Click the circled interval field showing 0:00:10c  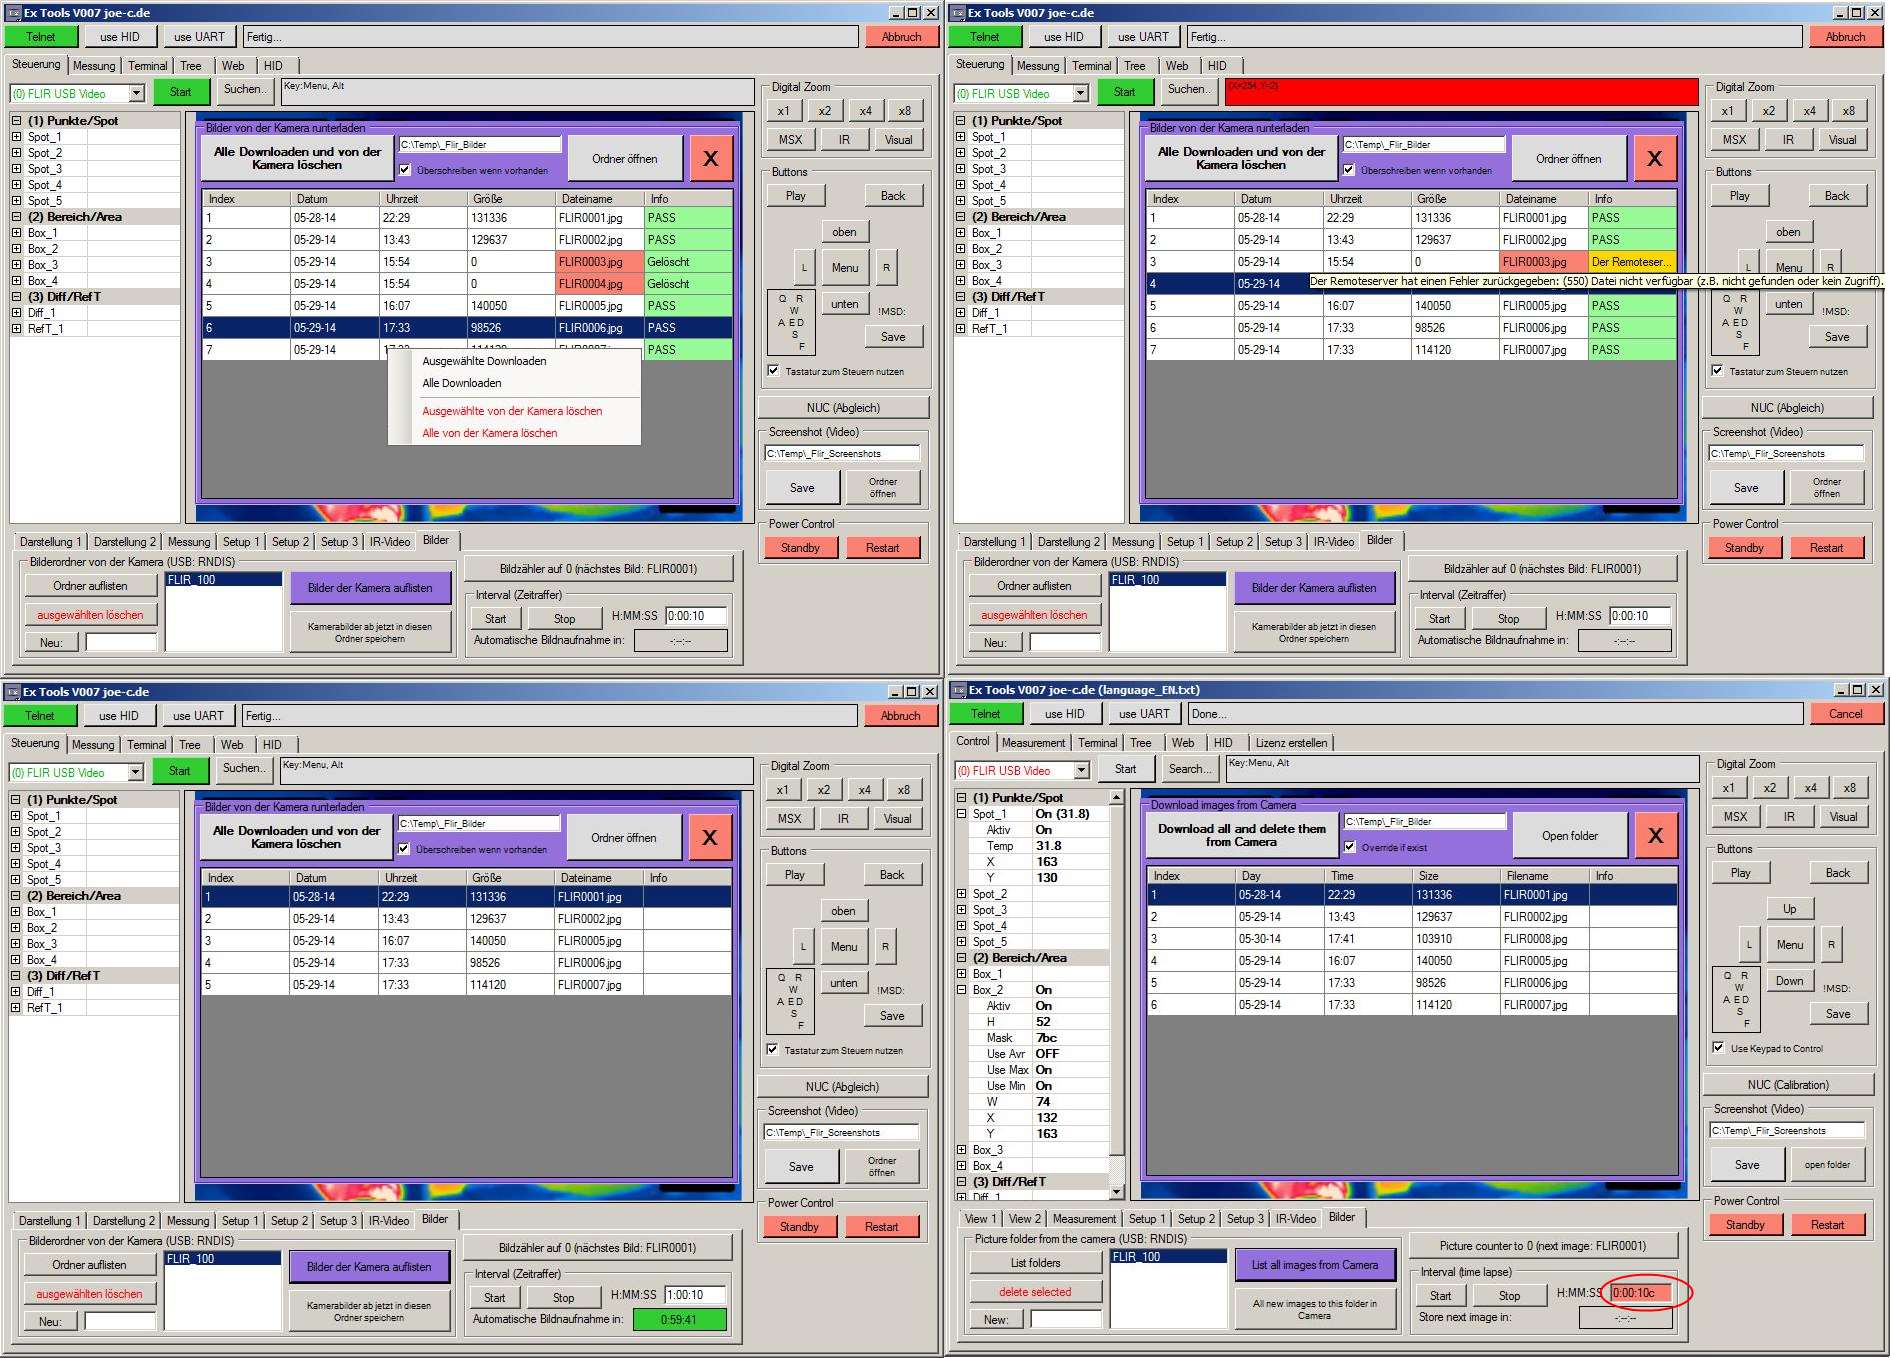(1639, 1293)
